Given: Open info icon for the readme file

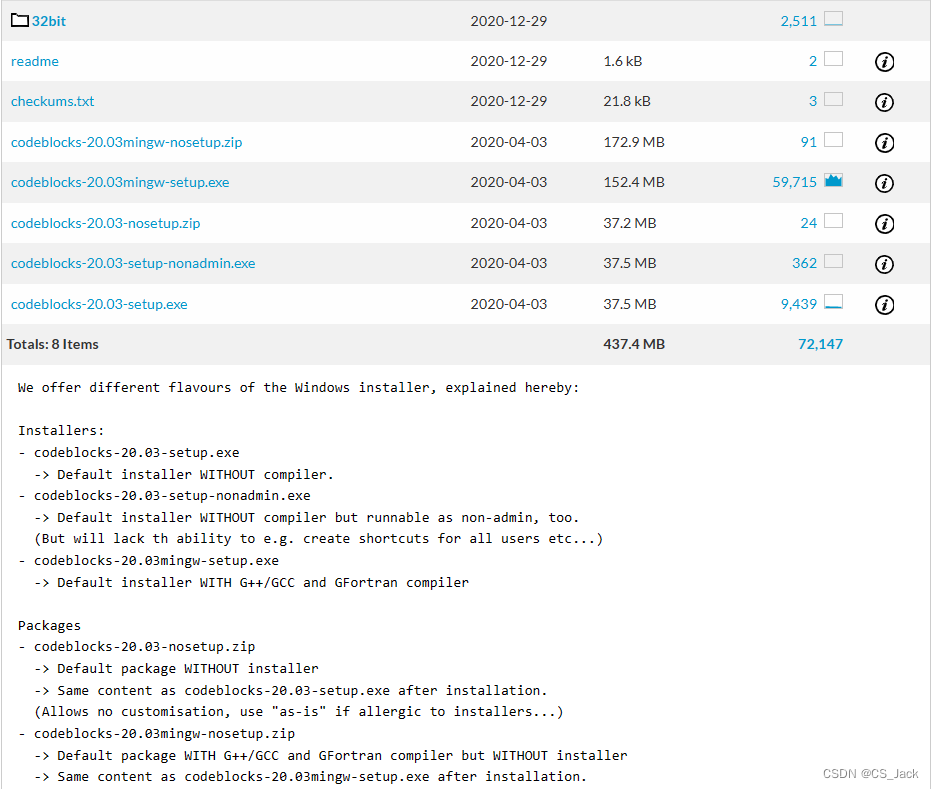Looking at the screenshot, I should (x=884, y=61).
